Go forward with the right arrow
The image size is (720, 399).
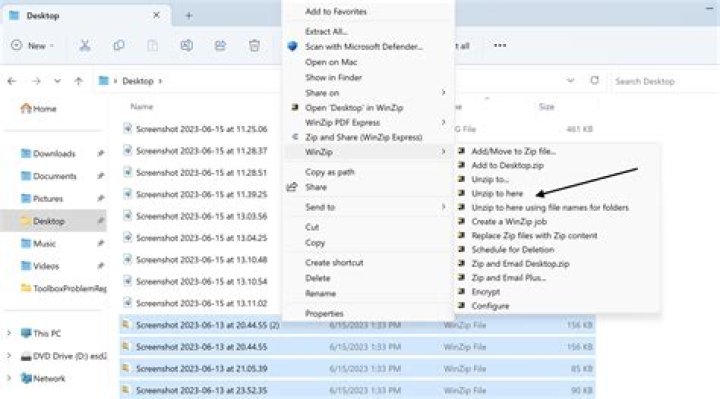(36, 81)
